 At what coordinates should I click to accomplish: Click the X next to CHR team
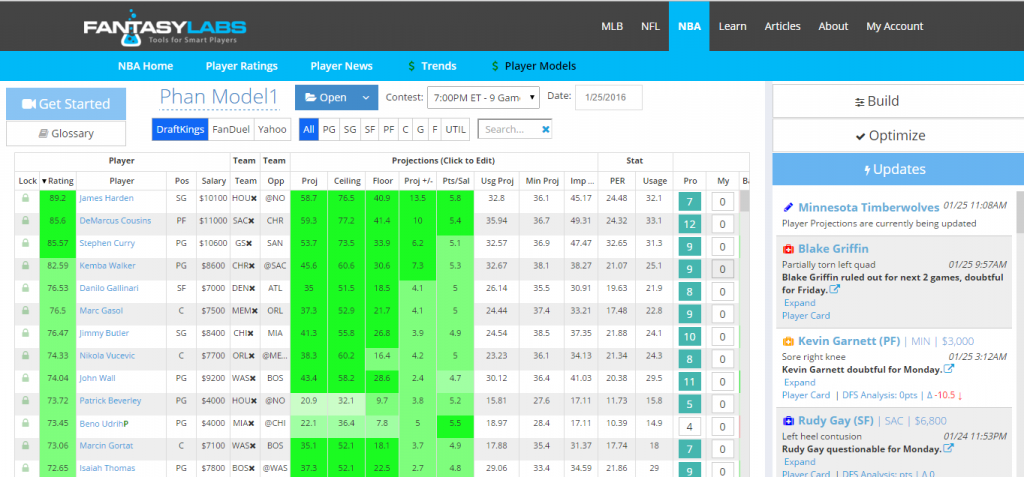coord(253,266)
